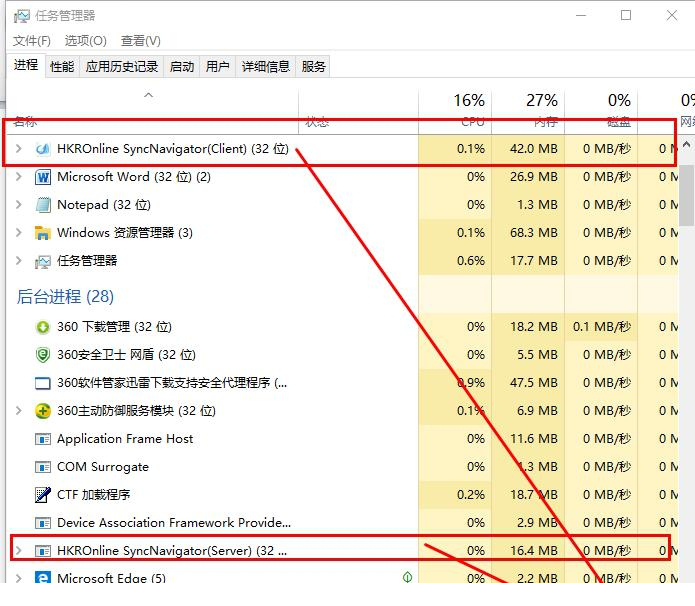Switch to the 启动 tab
Image resolution: width=695 pixels, height=606 pixels.
click(x=182, y=66)
